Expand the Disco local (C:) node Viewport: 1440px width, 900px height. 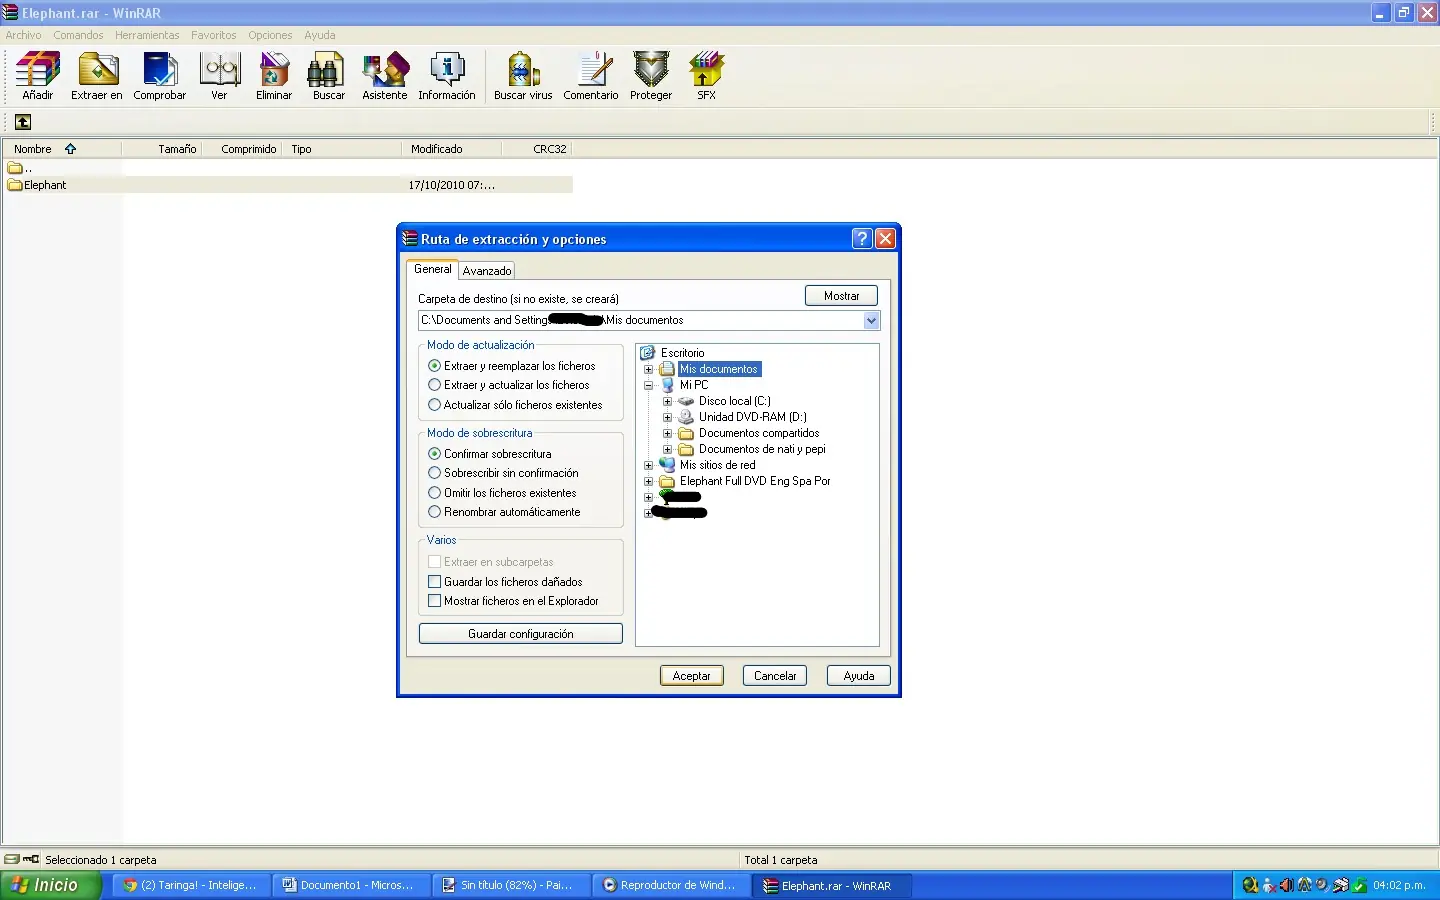[x=667, y=401]
